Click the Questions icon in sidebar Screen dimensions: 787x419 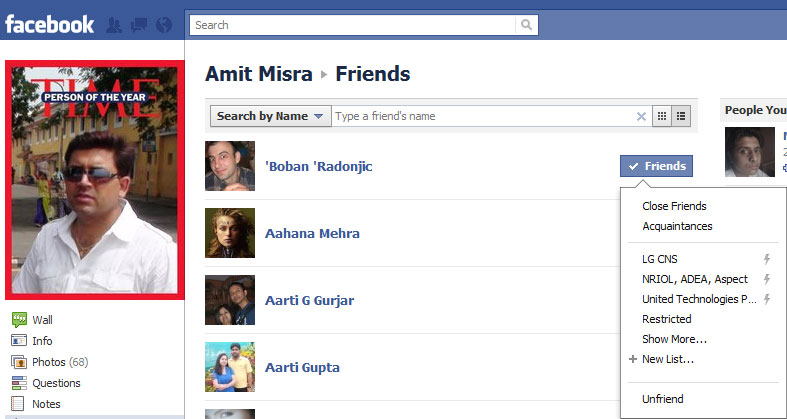point(19,383)
